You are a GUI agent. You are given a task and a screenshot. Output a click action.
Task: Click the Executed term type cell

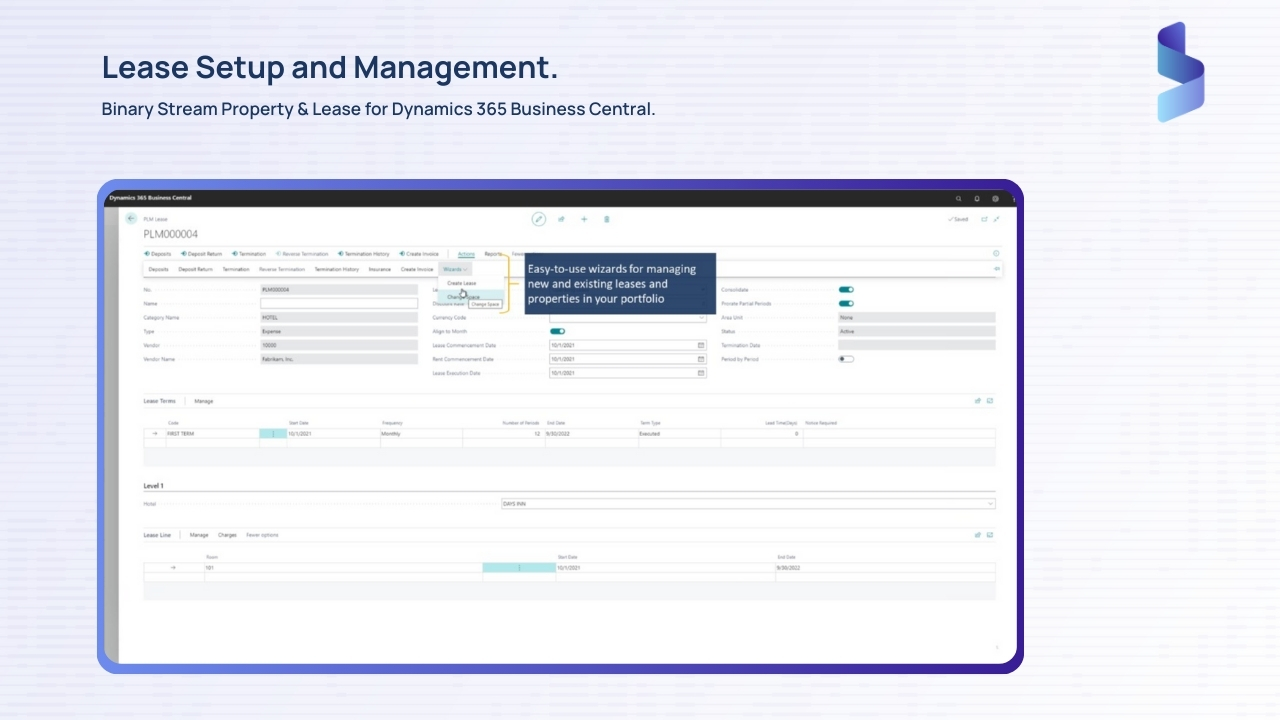[x=678, y=434]
